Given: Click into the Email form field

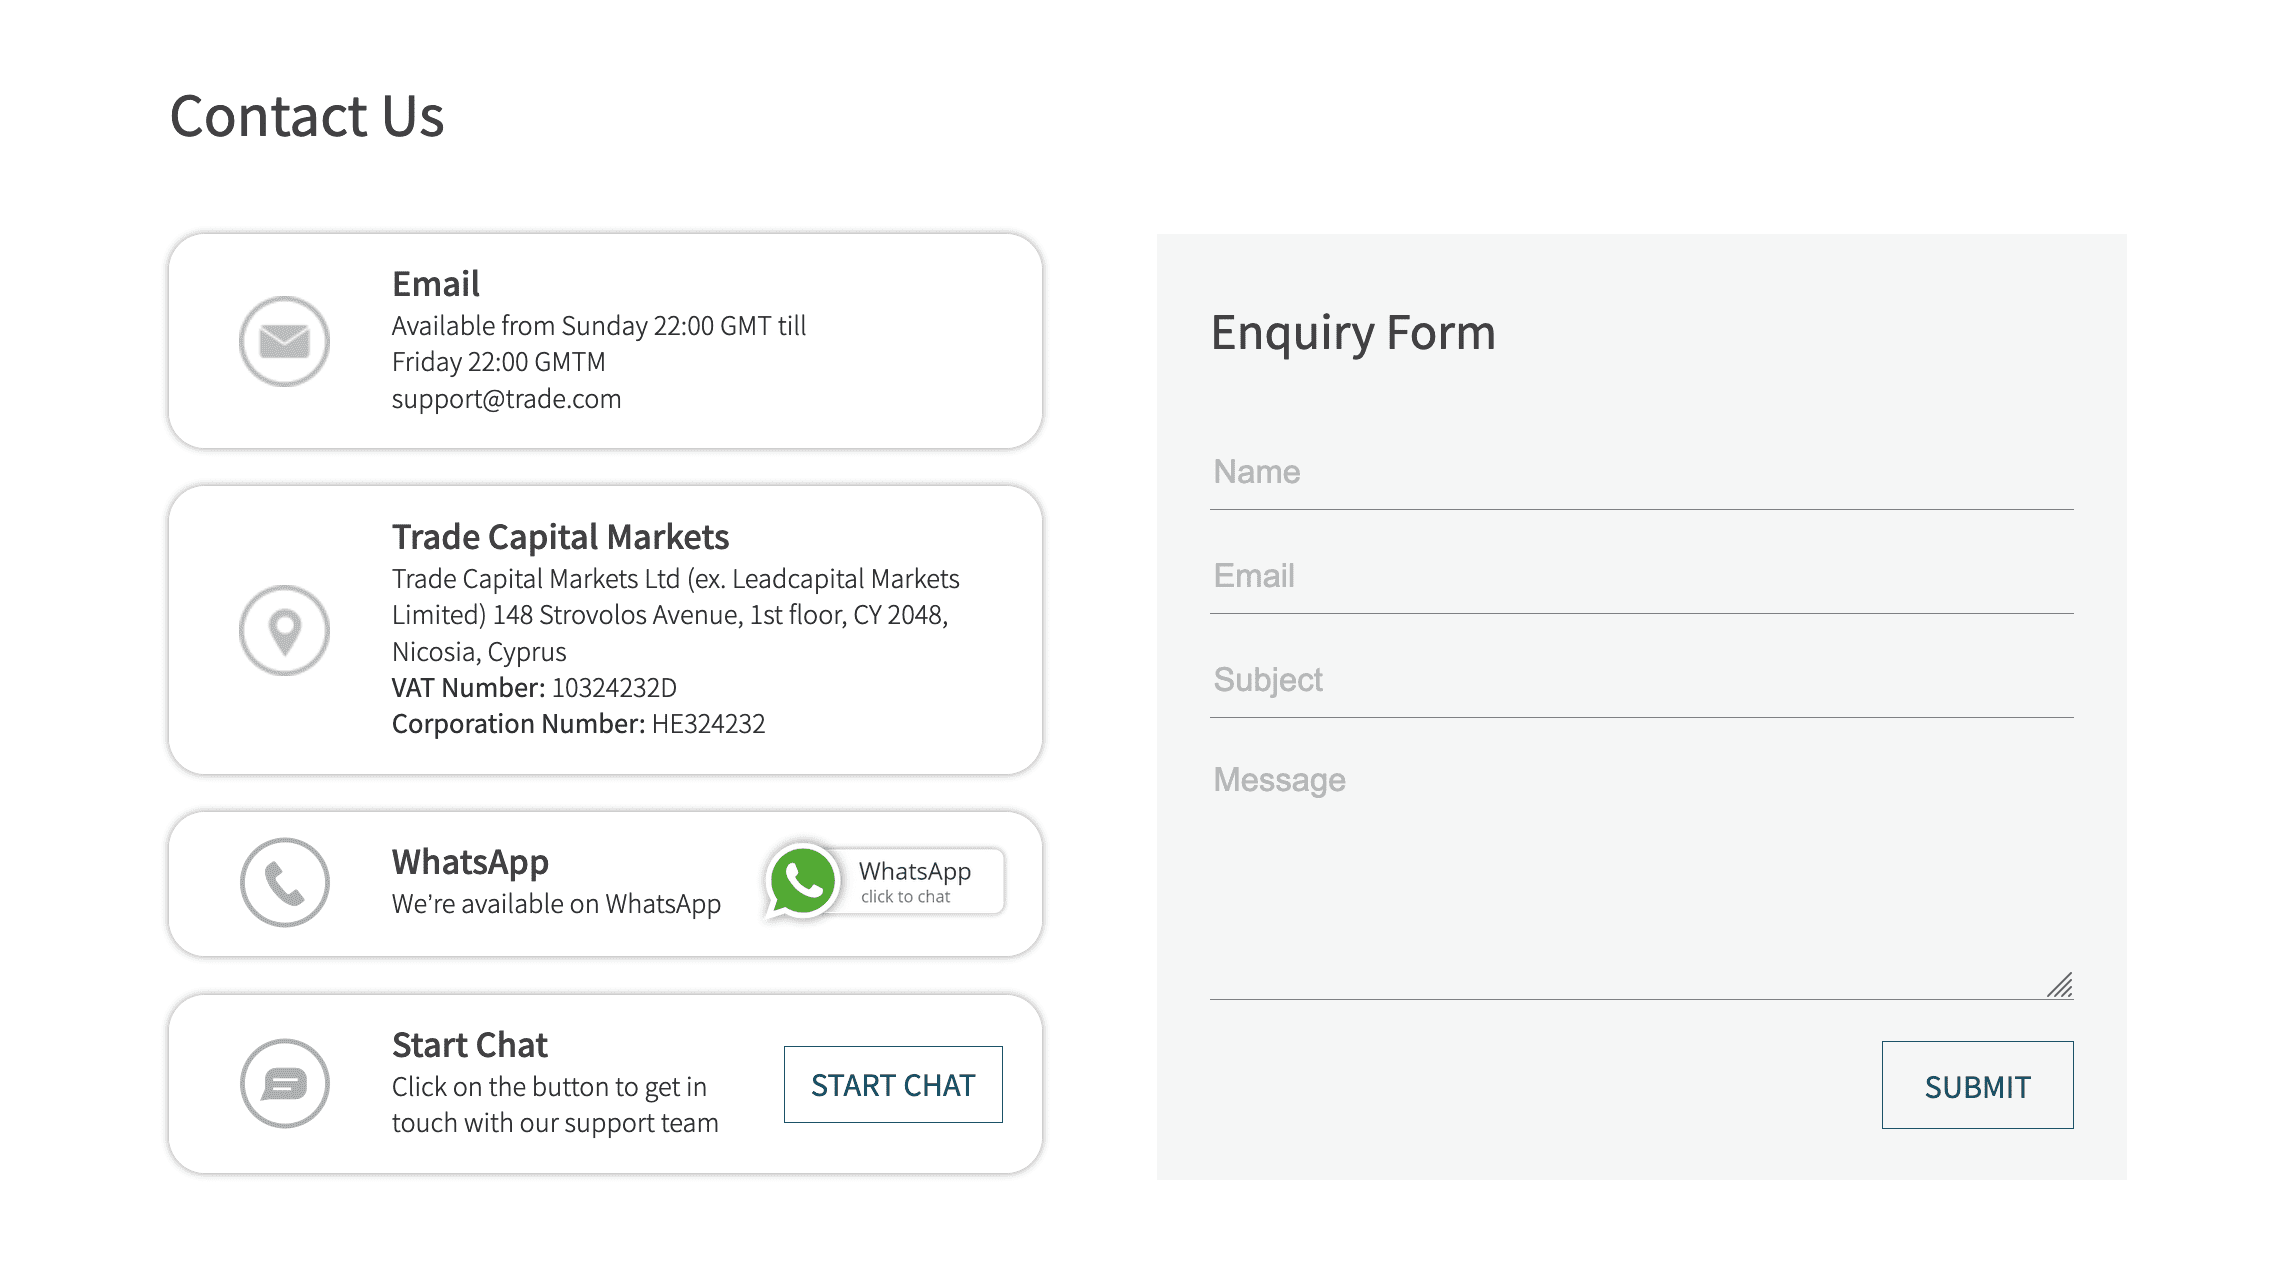Looking at the screenshot, I should 1641,577.
